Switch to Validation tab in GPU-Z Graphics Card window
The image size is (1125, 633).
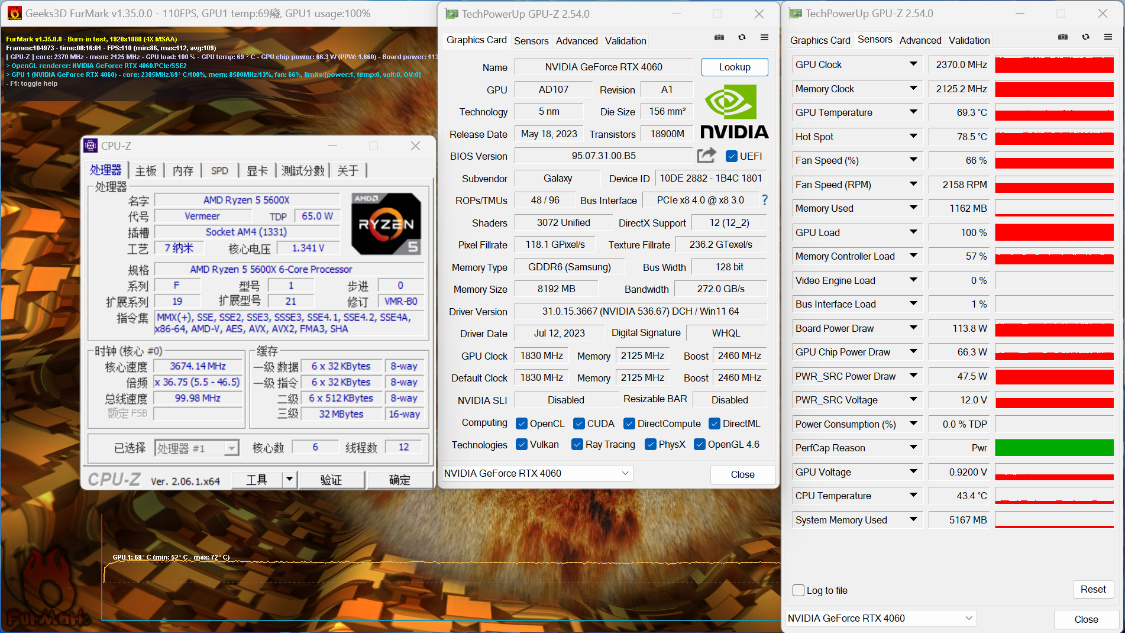[625, 41]
